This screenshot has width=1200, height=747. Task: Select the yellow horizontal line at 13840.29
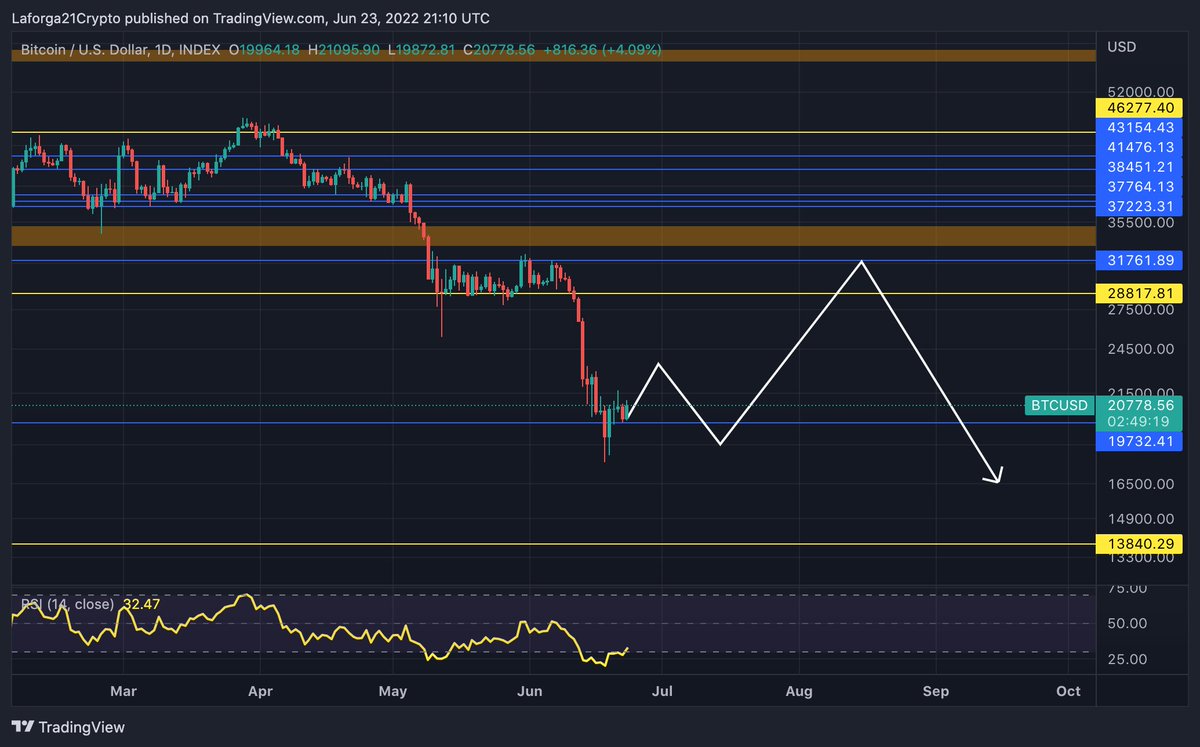pyautogui.click(x=553, y=544)
